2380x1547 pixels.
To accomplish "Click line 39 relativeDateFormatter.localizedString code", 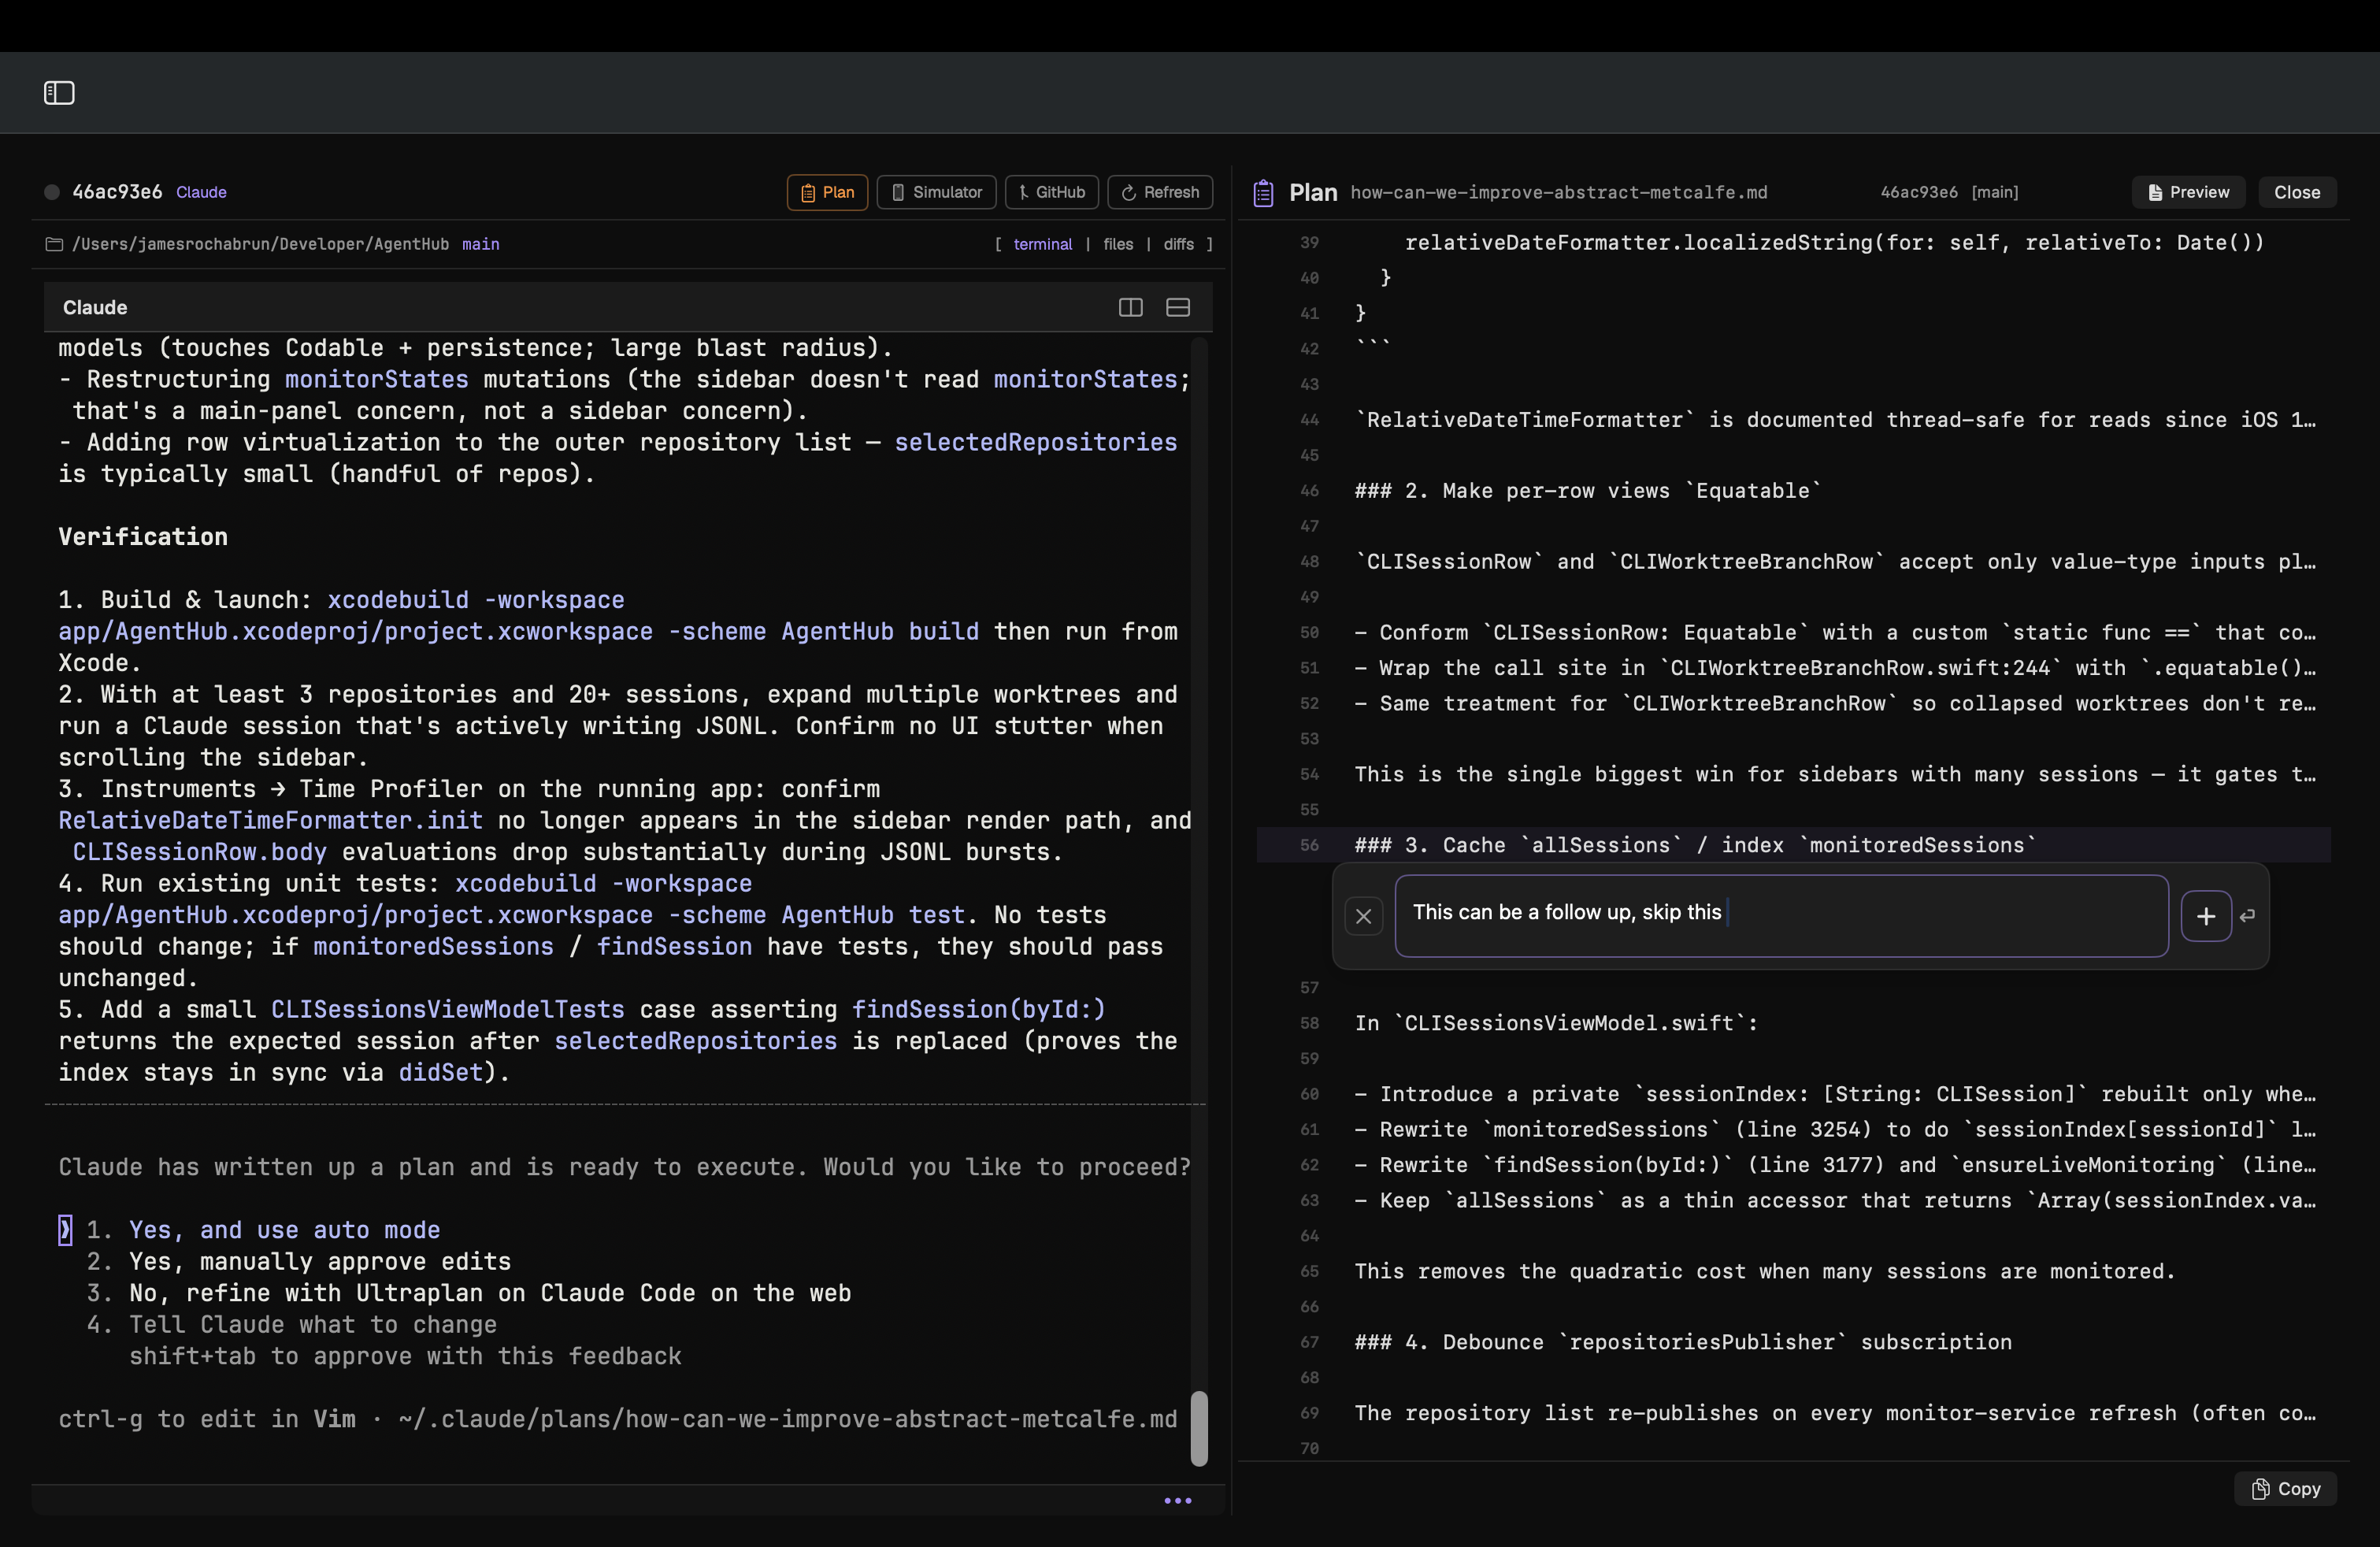I will click(x=1834, y=242).
